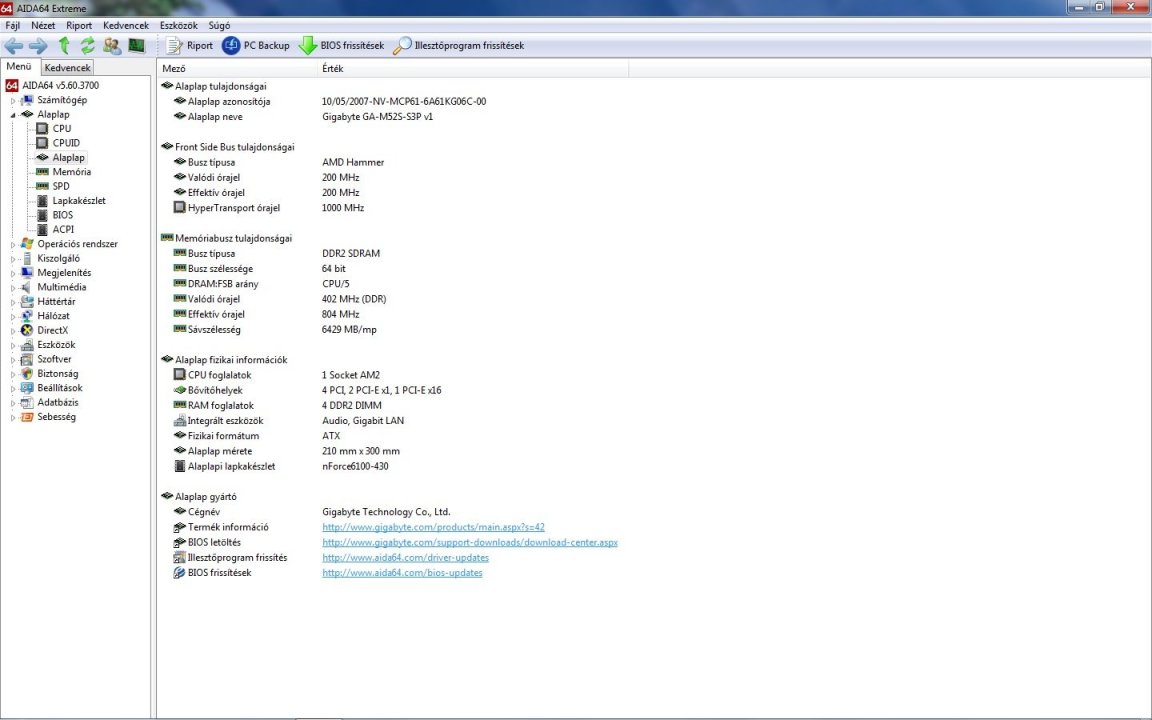
Task: Click the Refresh toolbar icon
Action: click(x=87, y=46)
